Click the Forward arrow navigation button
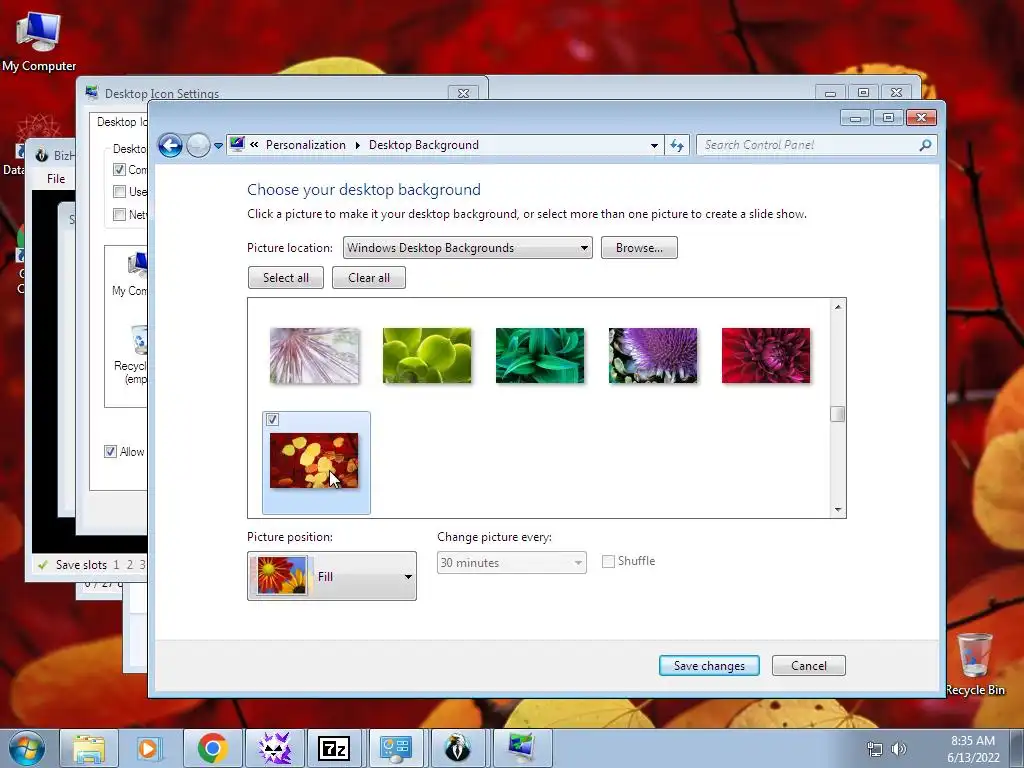Screen dimensions: 1024x768 click(x=198, y=145)
